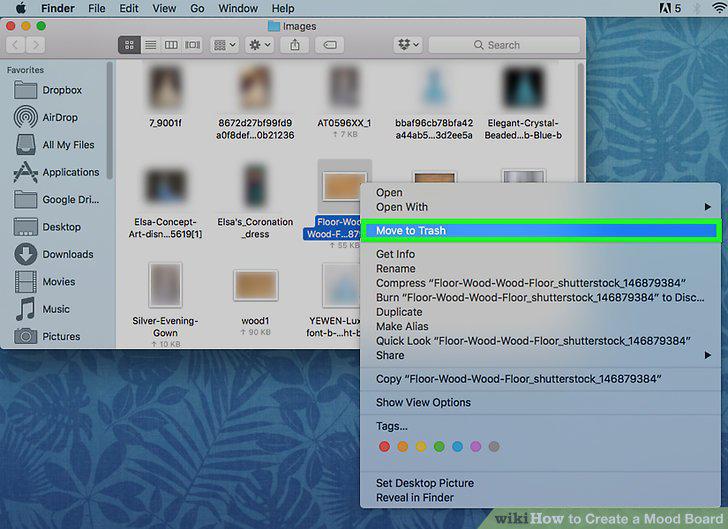Apply the blue tag color

coord(457,447)
